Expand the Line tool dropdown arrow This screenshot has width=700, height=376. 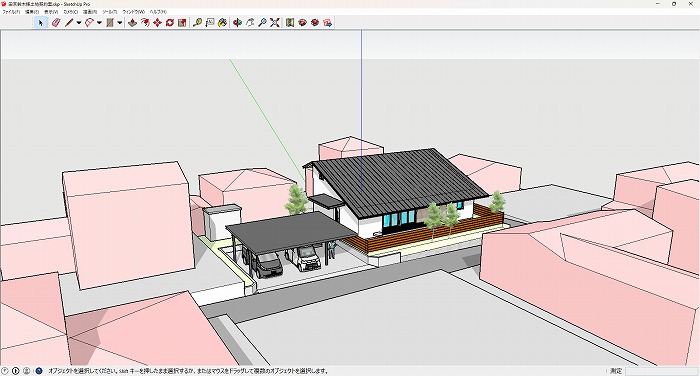point(79,23)
